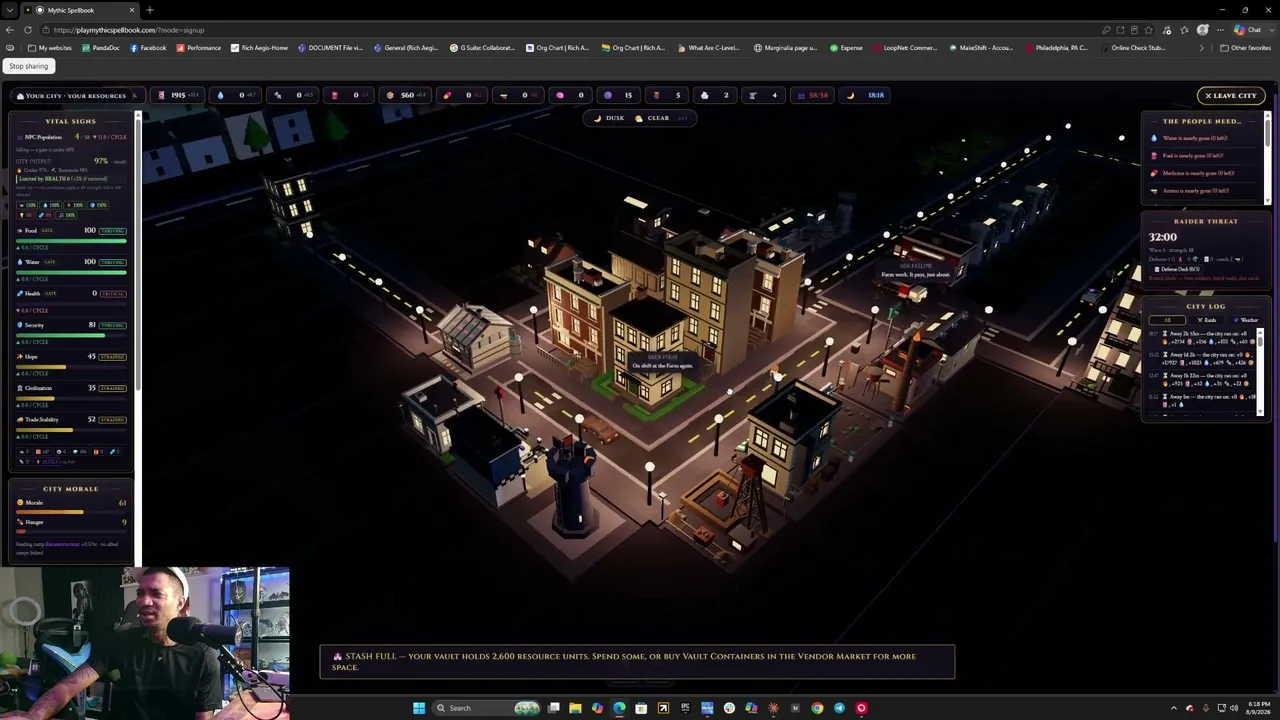Click the Clear weather indicator
The image size is (1280, 720).
(653, 118)
